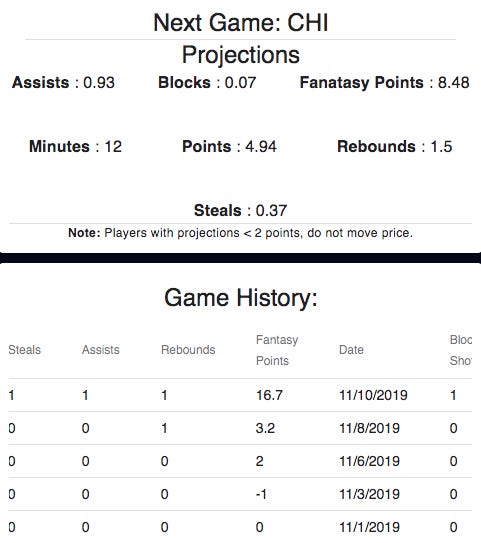This screenshot has width=481, height=543.
Task: Click the Fanatasy Points 8.48 projection
Action: click(x=384, y=82)
